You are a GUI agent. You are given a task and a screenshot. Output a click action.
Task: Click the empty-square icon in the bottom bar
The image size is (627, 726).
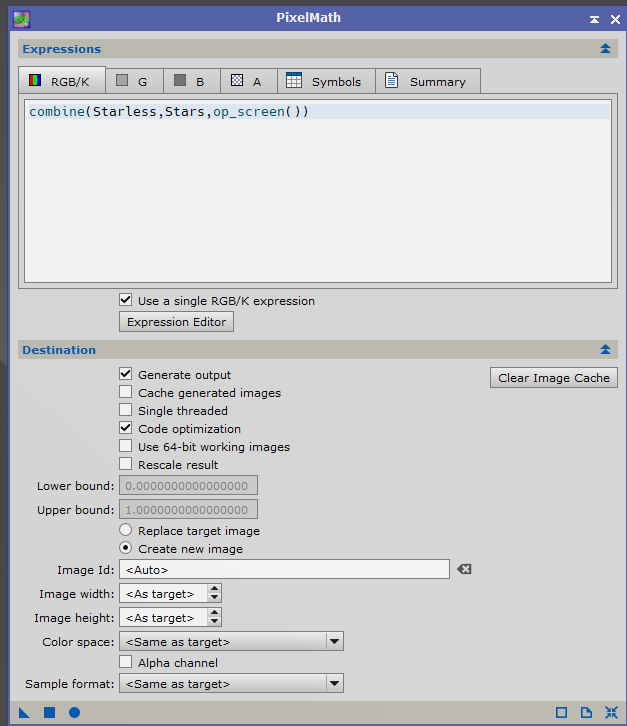[561, 713]
